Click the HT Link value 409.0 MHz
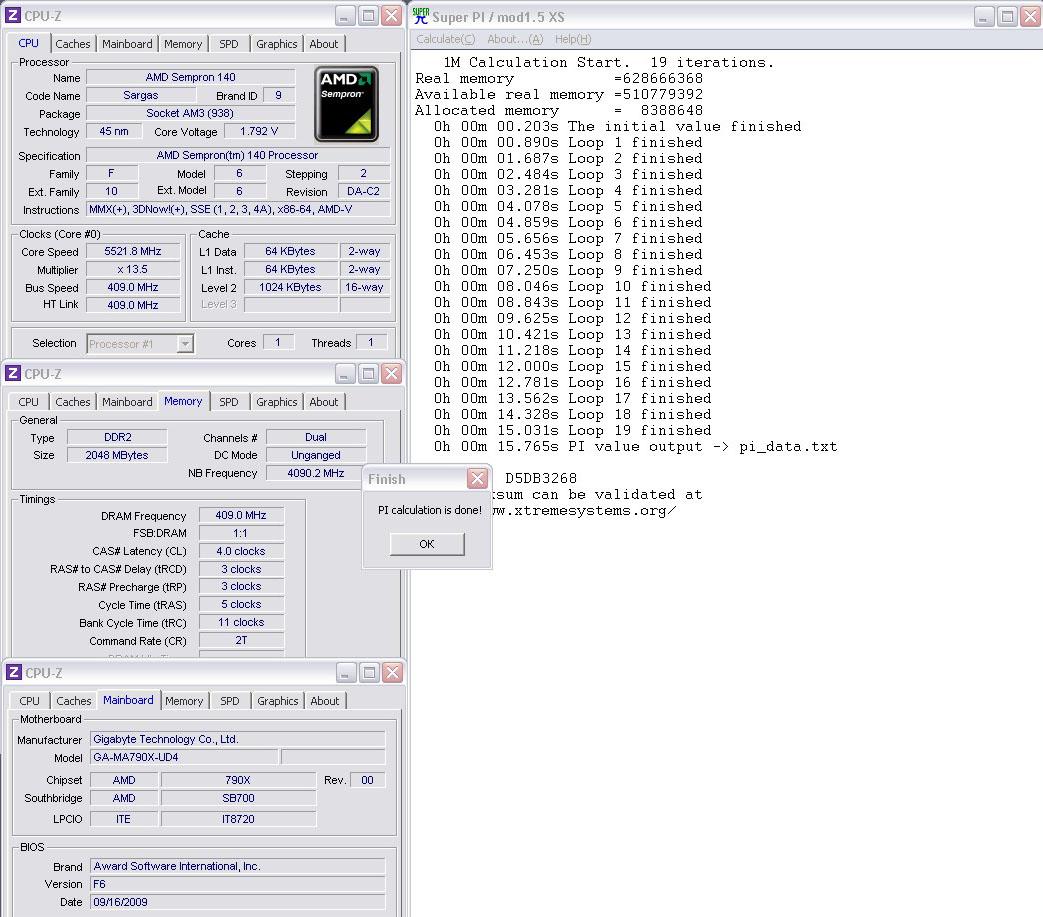Viewport: 1043px width, 917px height. pyautogui.click(x=133, y=305)
